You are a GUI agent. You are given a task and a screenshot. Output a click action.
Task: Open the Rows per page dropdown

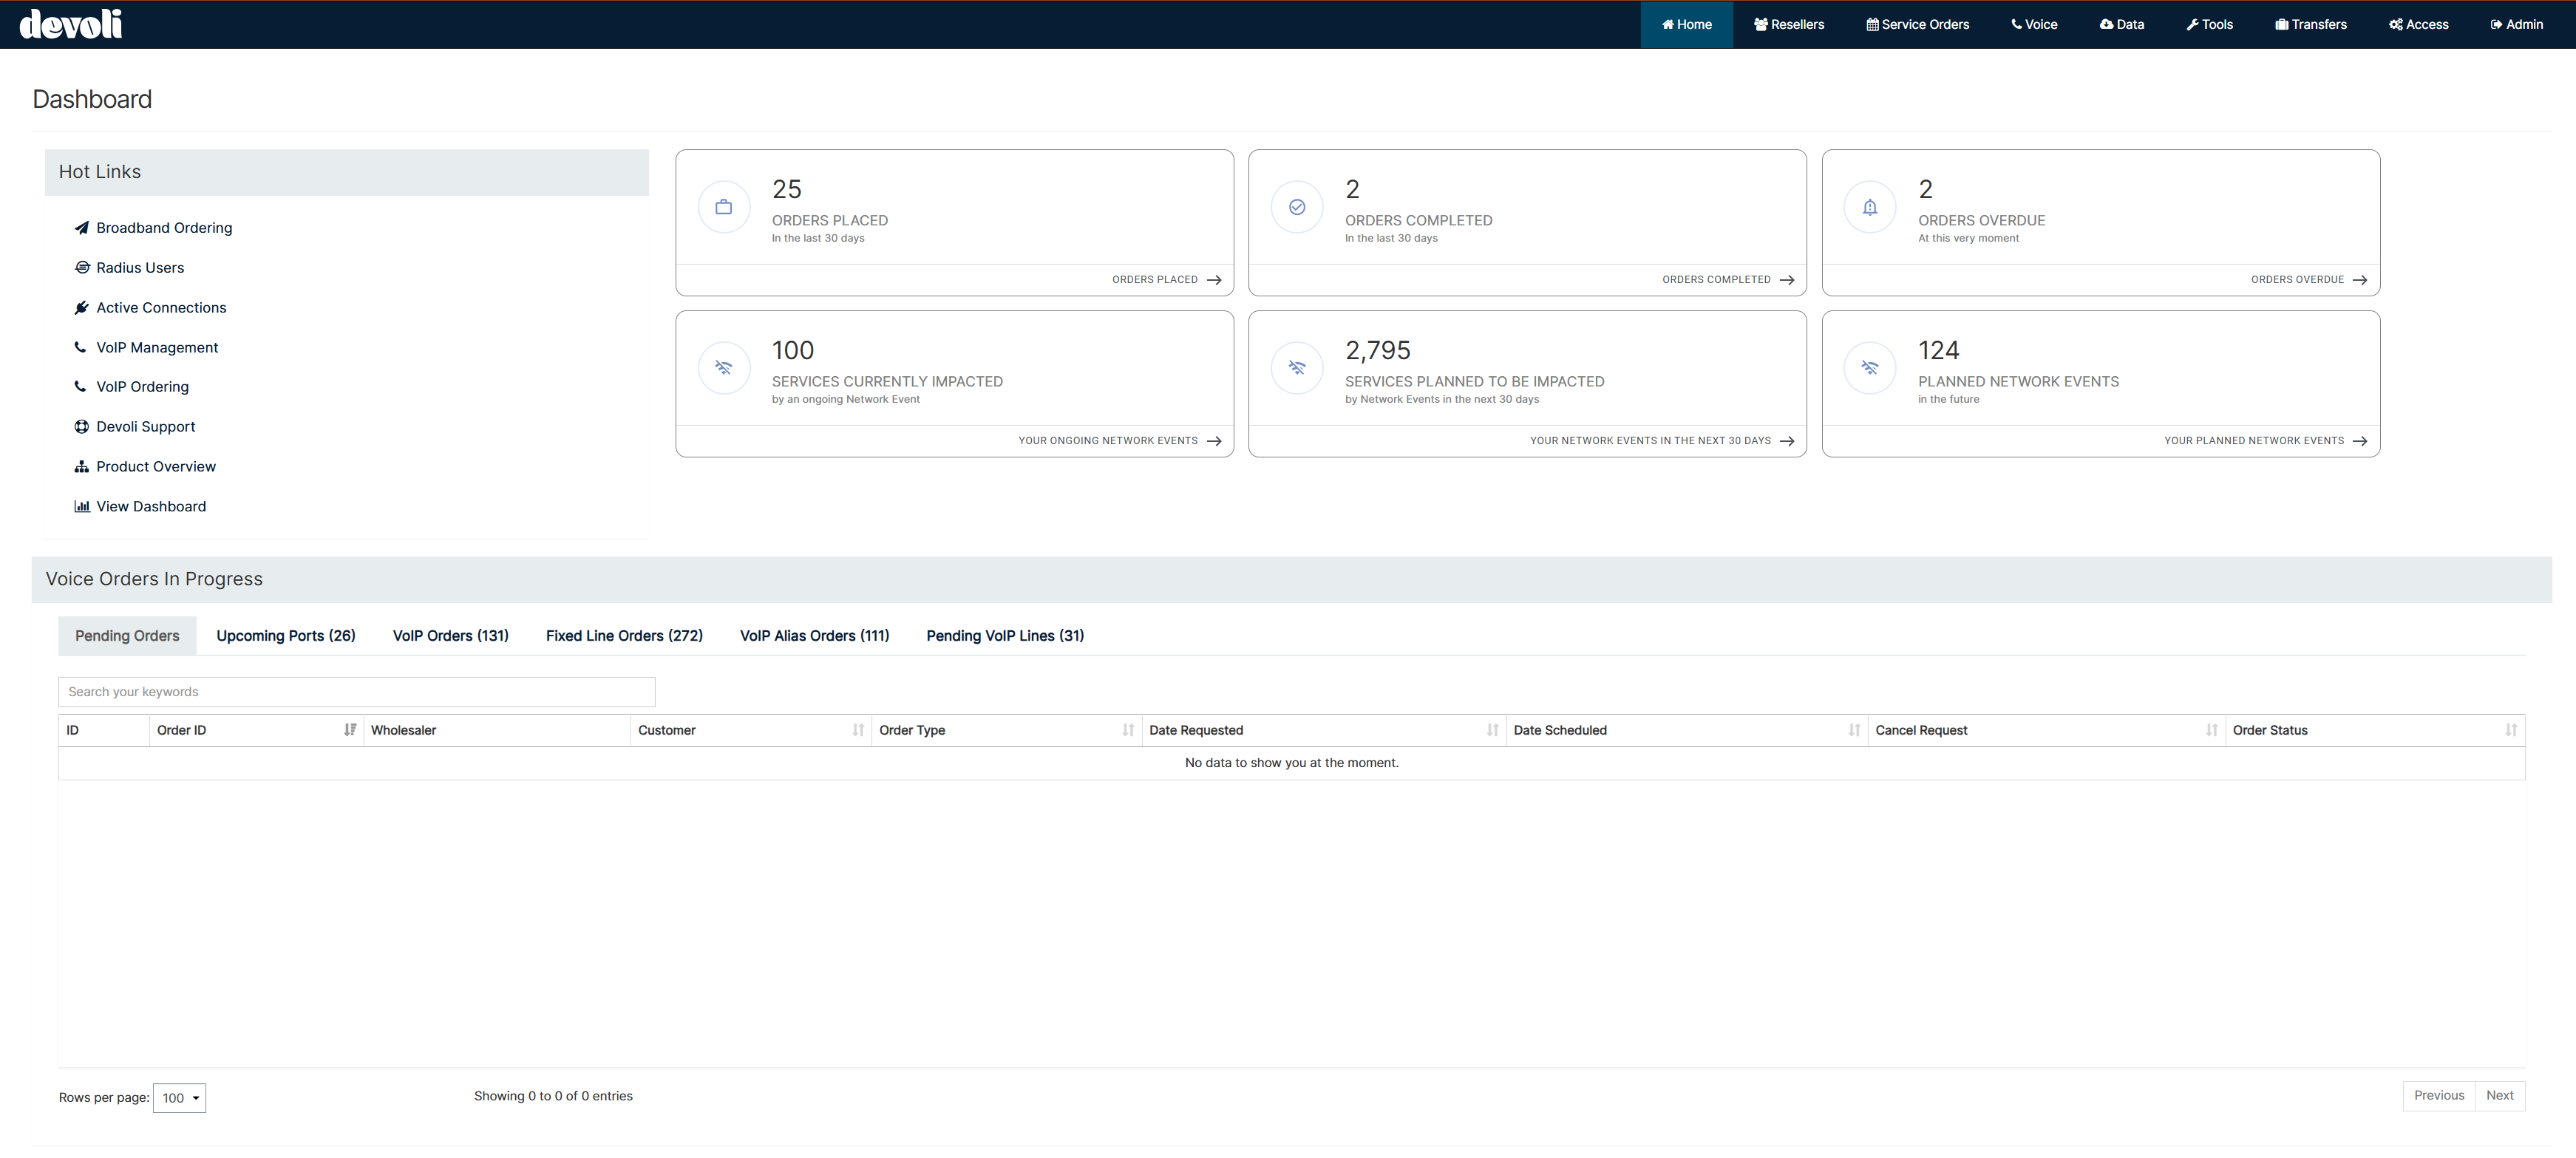pyautogui.click(x=179, y=1098)
